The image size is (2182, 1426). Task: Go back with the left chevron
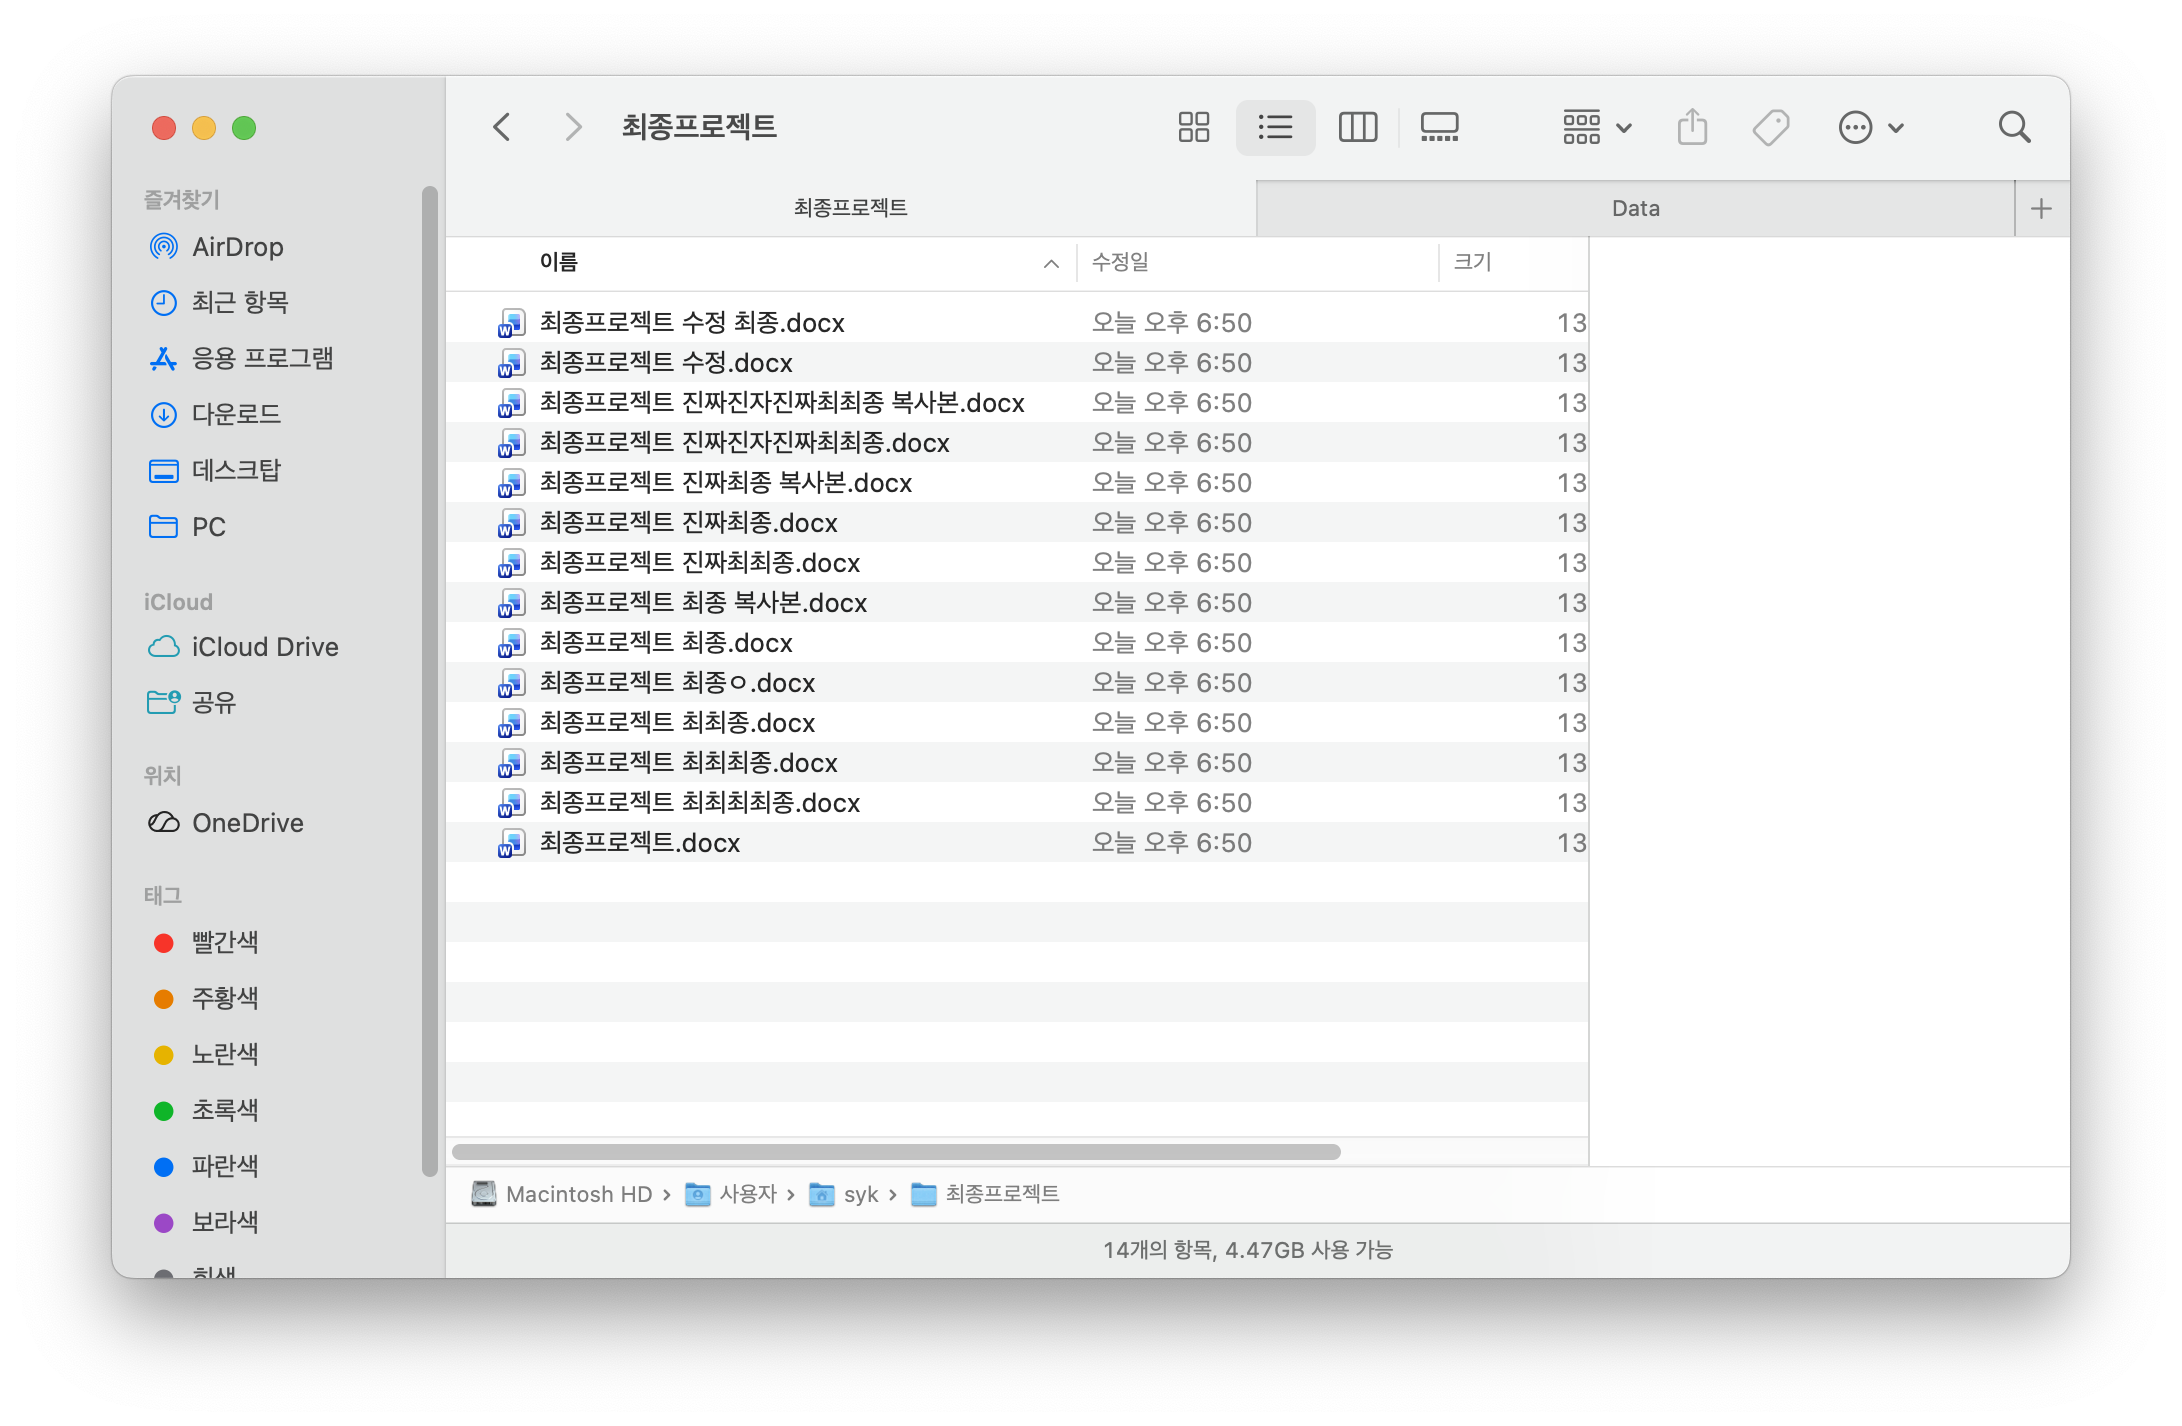coord(502,127)
